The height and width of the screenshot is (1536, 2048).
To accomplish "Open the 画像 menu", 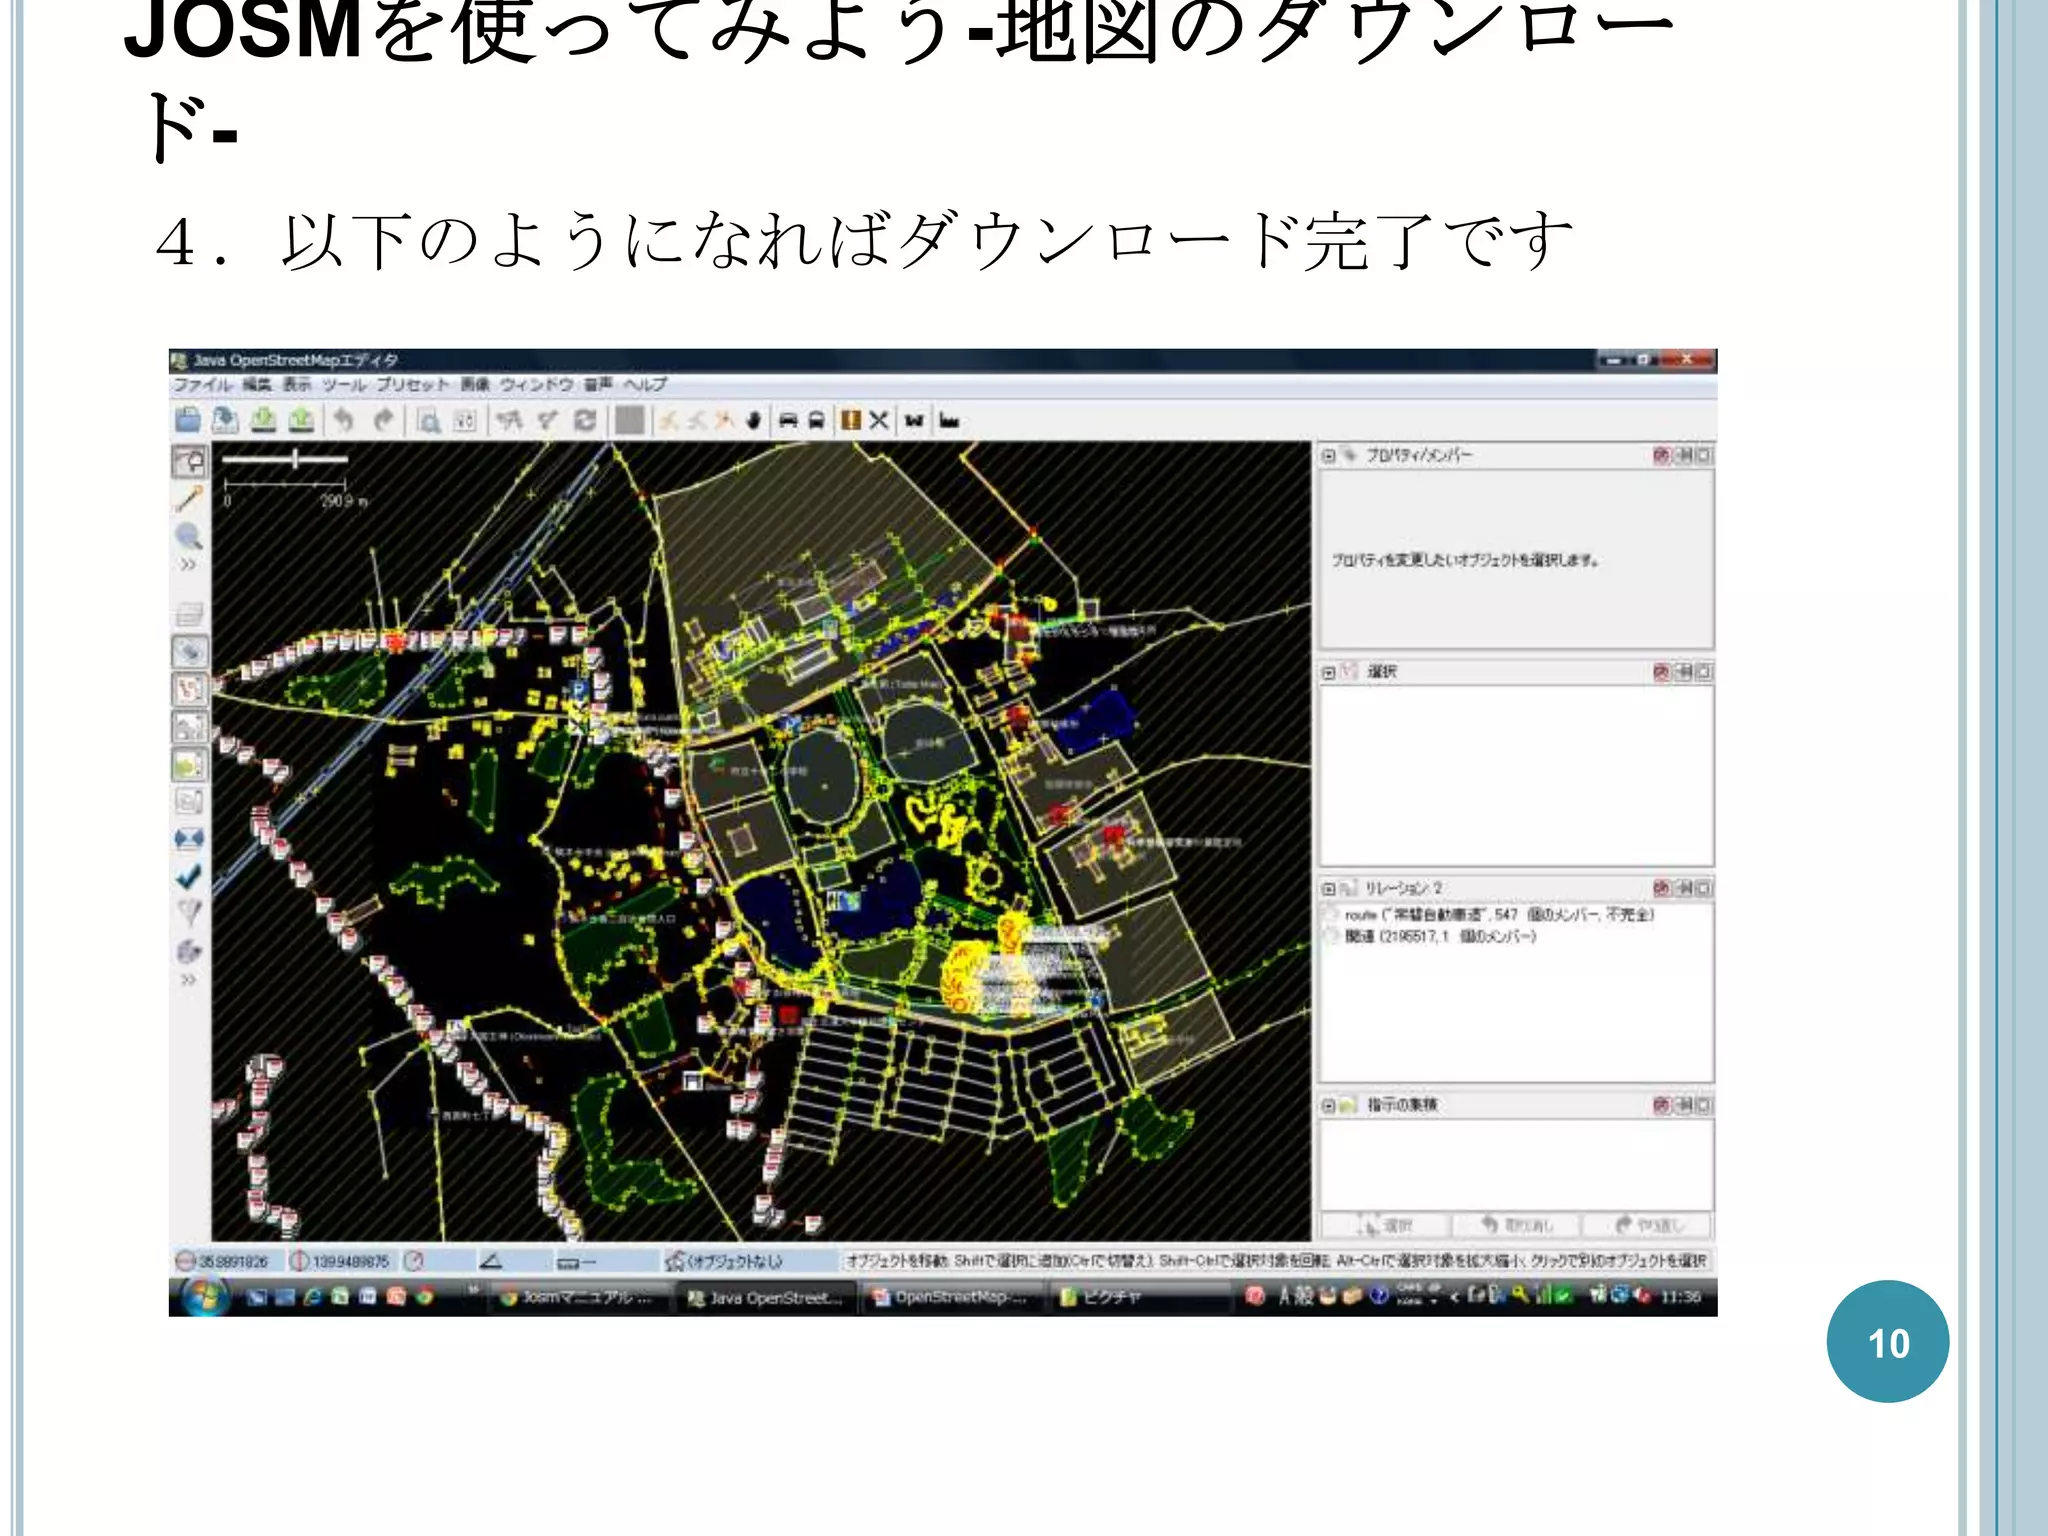I will [x=475, y=385].
